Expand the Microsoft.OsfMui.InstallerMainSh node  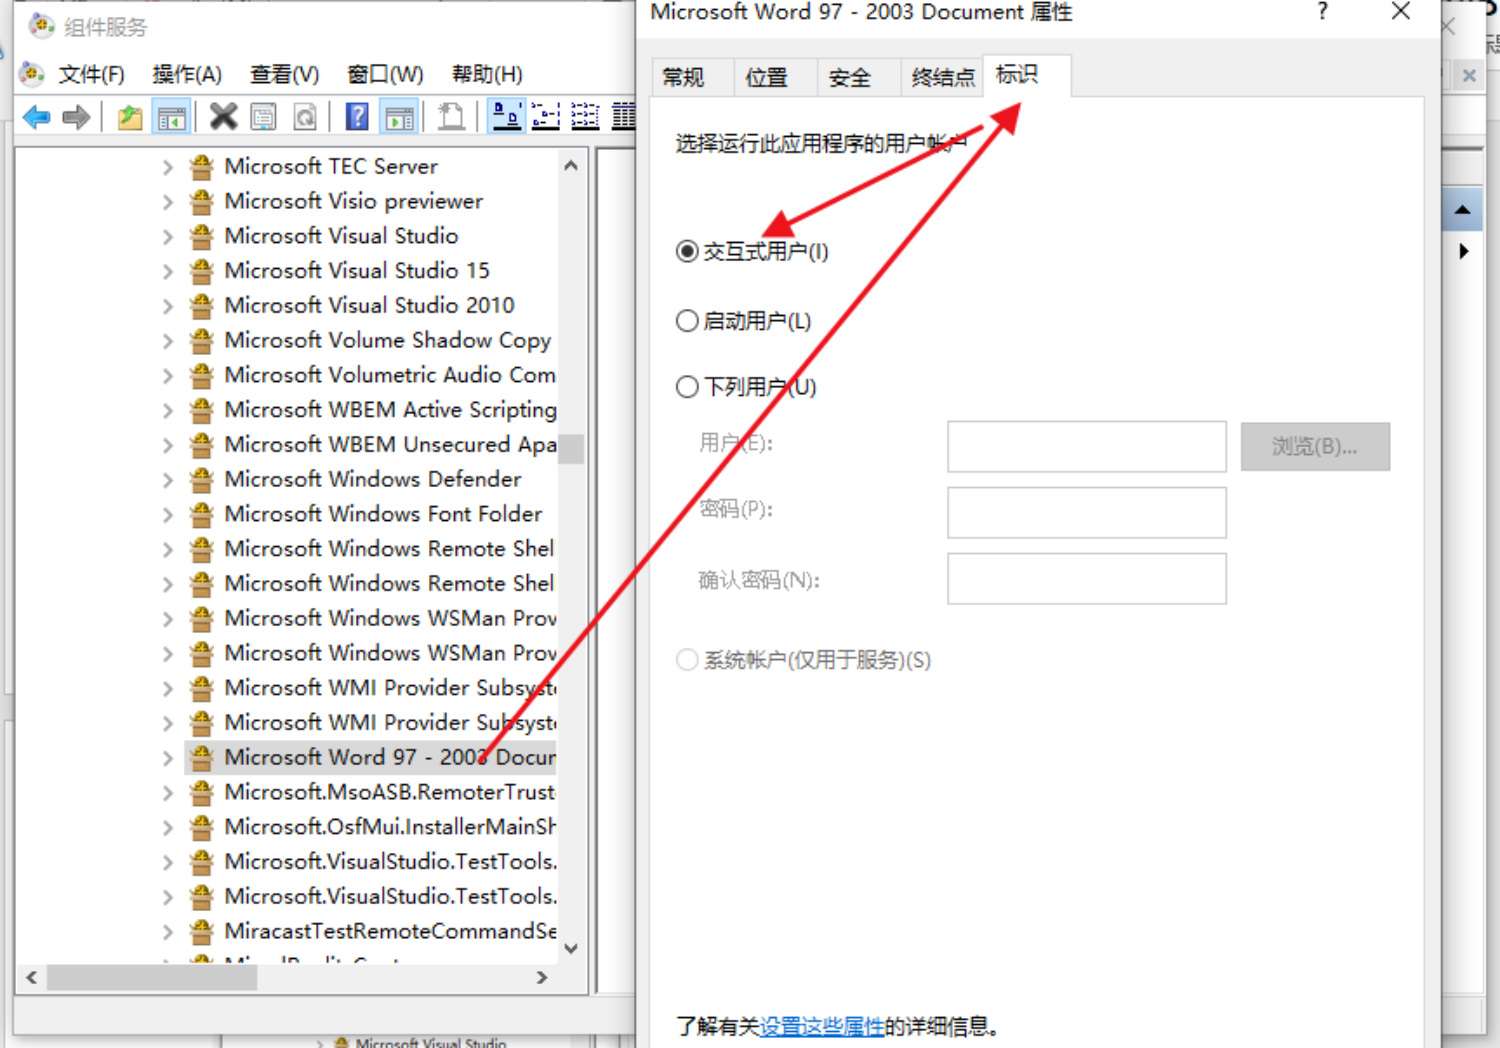point(168,827)
